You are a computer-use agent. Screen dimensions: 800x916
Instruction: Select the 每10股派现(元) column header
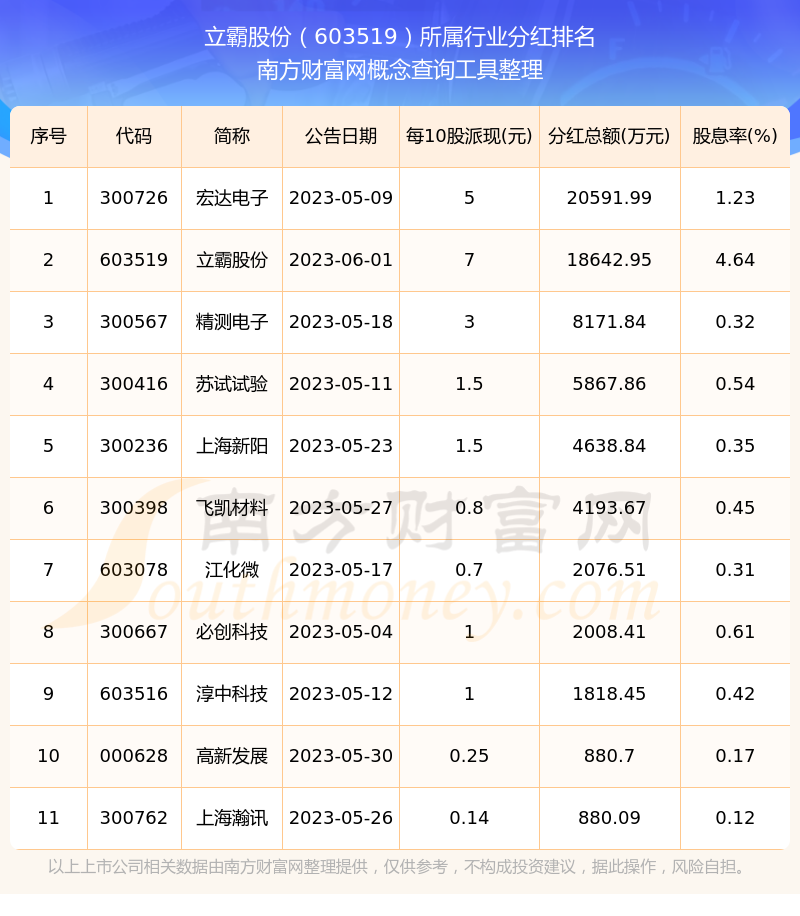(469, 136)
